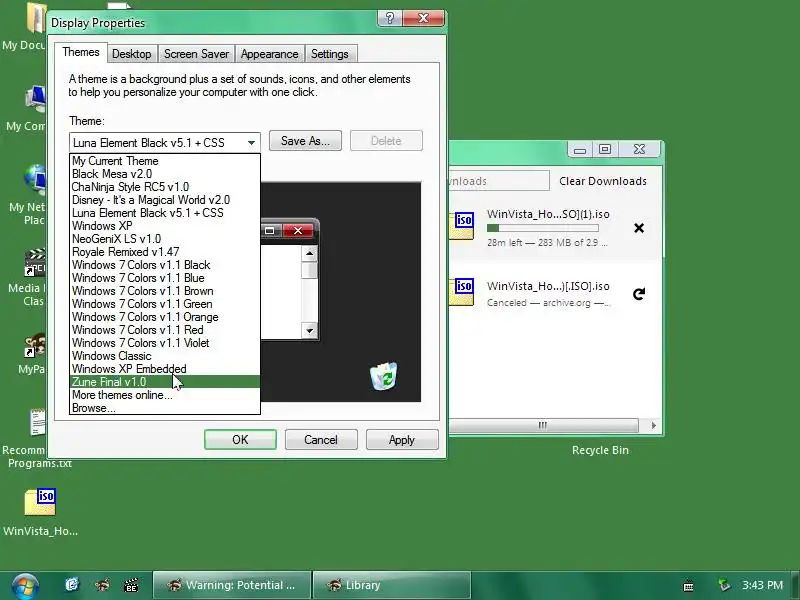Open Media Player Classic quick launch icon
This screenshot has width=800, height=600.
pyautogui.click(x=131, y=585)
